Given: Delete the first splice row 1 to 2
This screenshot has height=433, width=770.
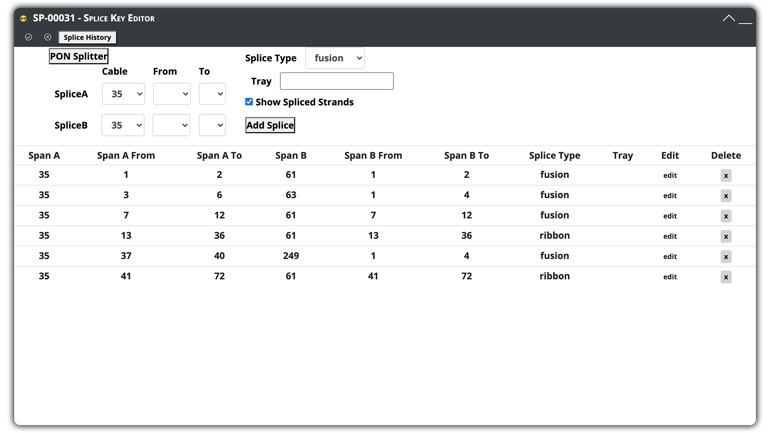Looking at the screenshot, I should coord(726,176).
